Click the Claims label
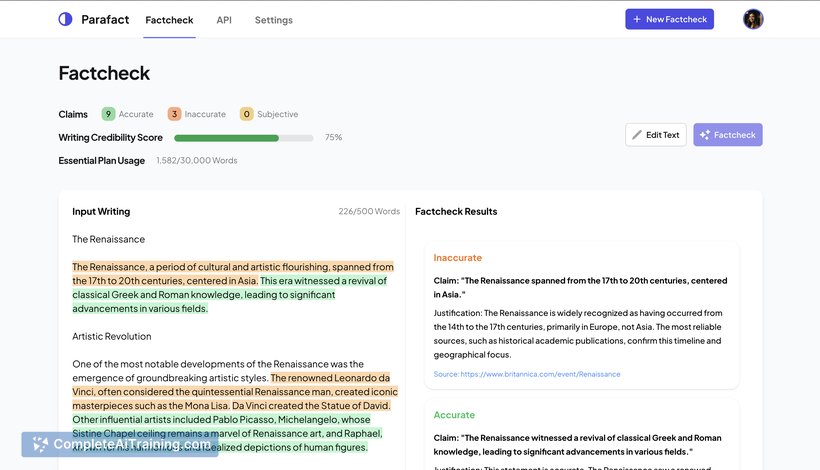 click(x=73, y=114)
